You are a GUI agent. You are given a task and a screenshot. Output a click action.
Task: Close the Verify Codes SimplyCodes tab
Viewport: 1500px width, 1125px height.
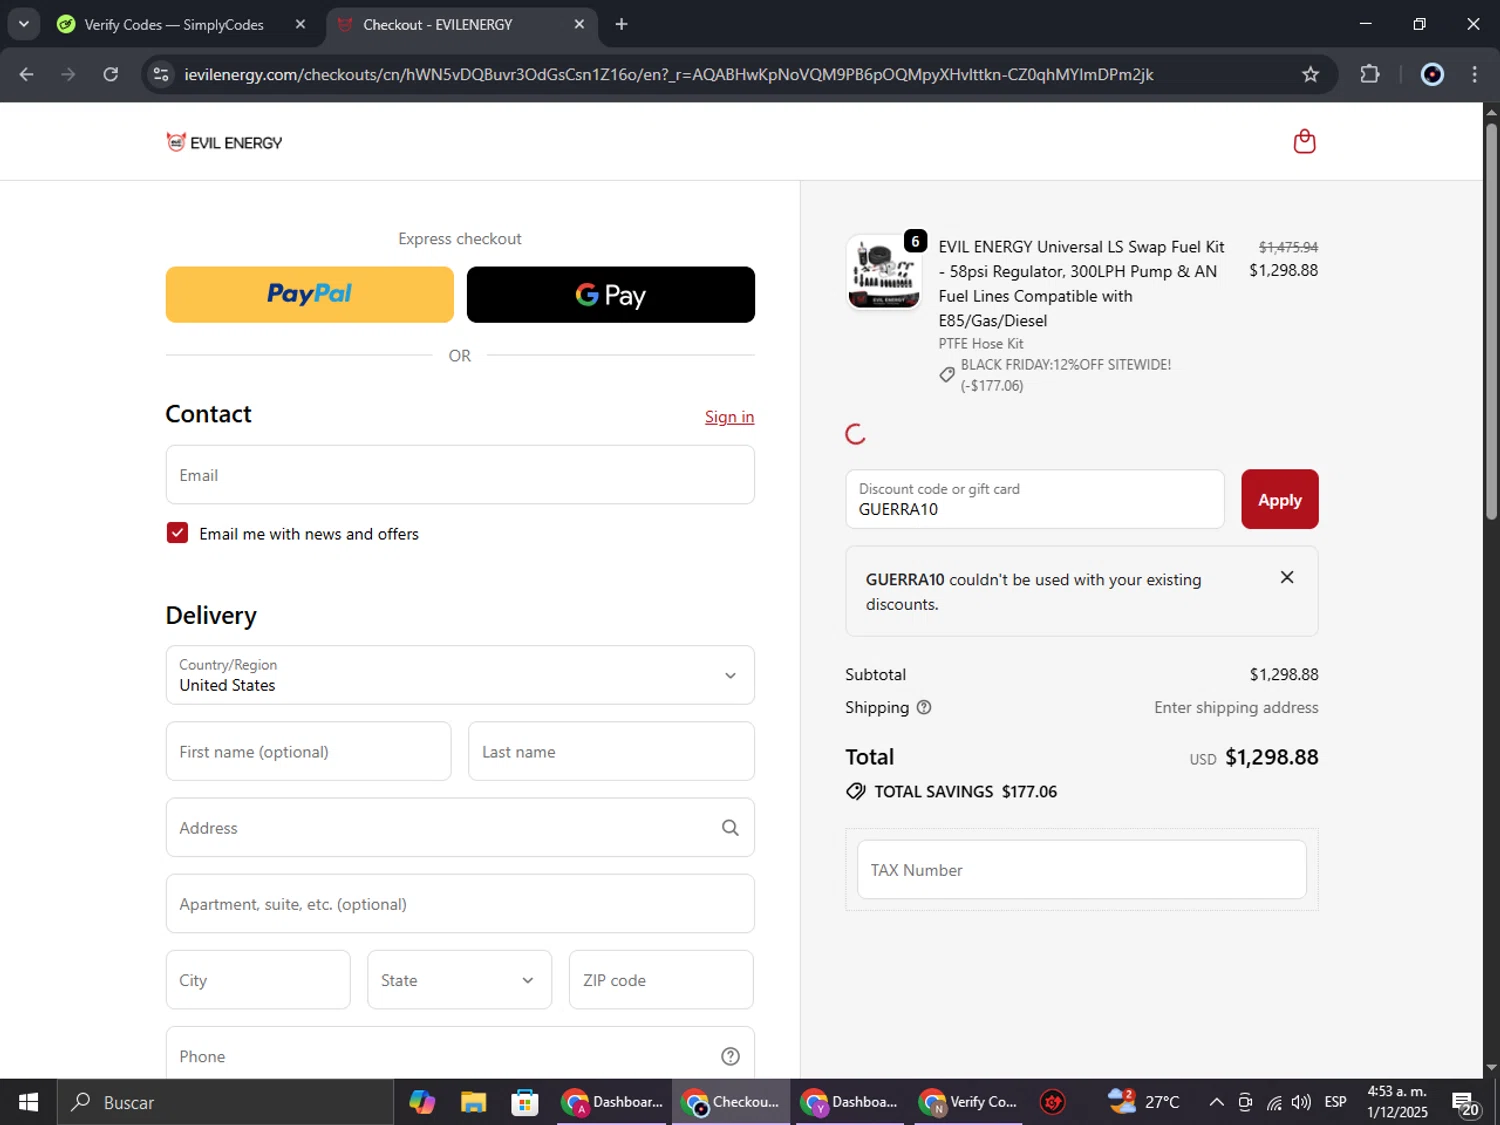pyautogui.click(x=300, y=24)
